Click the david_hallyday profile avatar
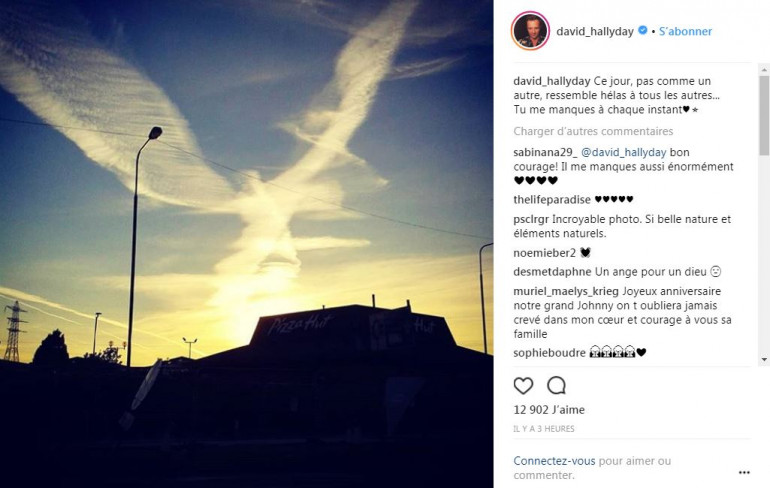 click(530, 31)
